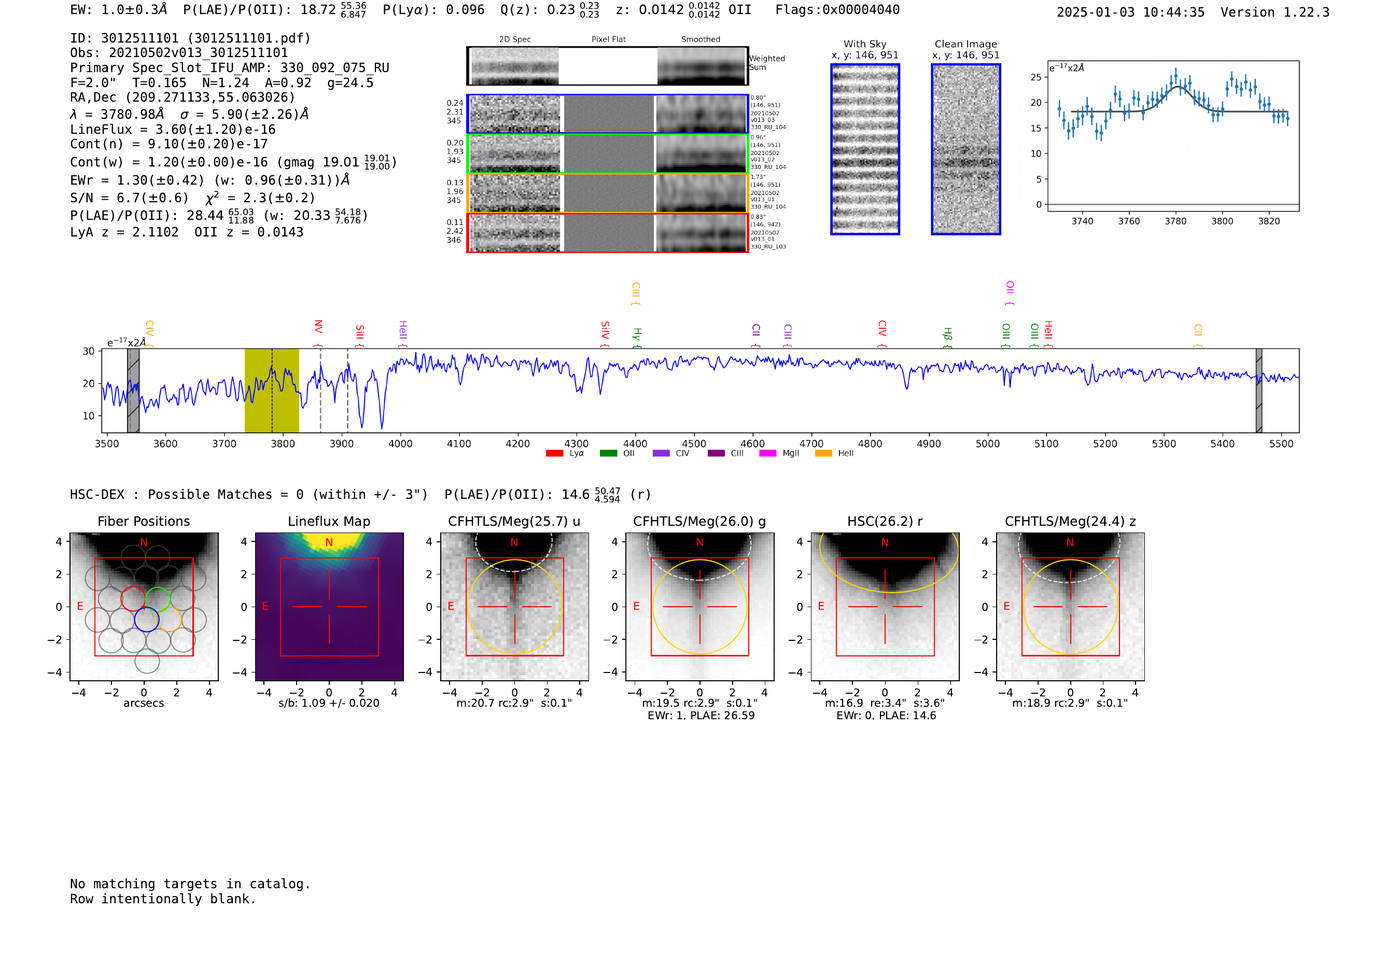Open the CFHTLS/Meg(24.4) z image
The width and height of the screenshot is (1400, 953).
coord(1070,607)
